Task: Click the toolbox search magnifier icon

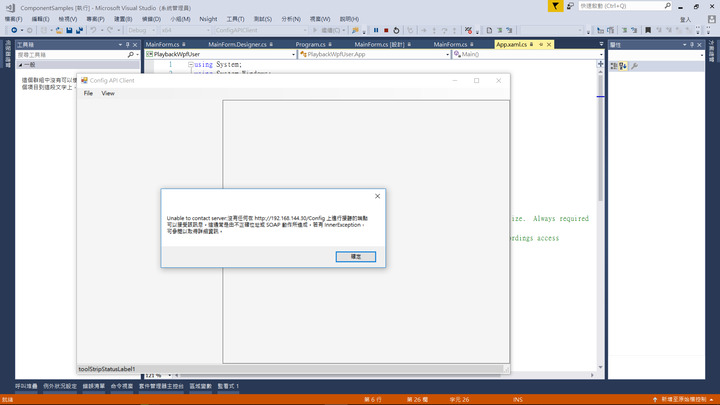Action: click(131, 55)
